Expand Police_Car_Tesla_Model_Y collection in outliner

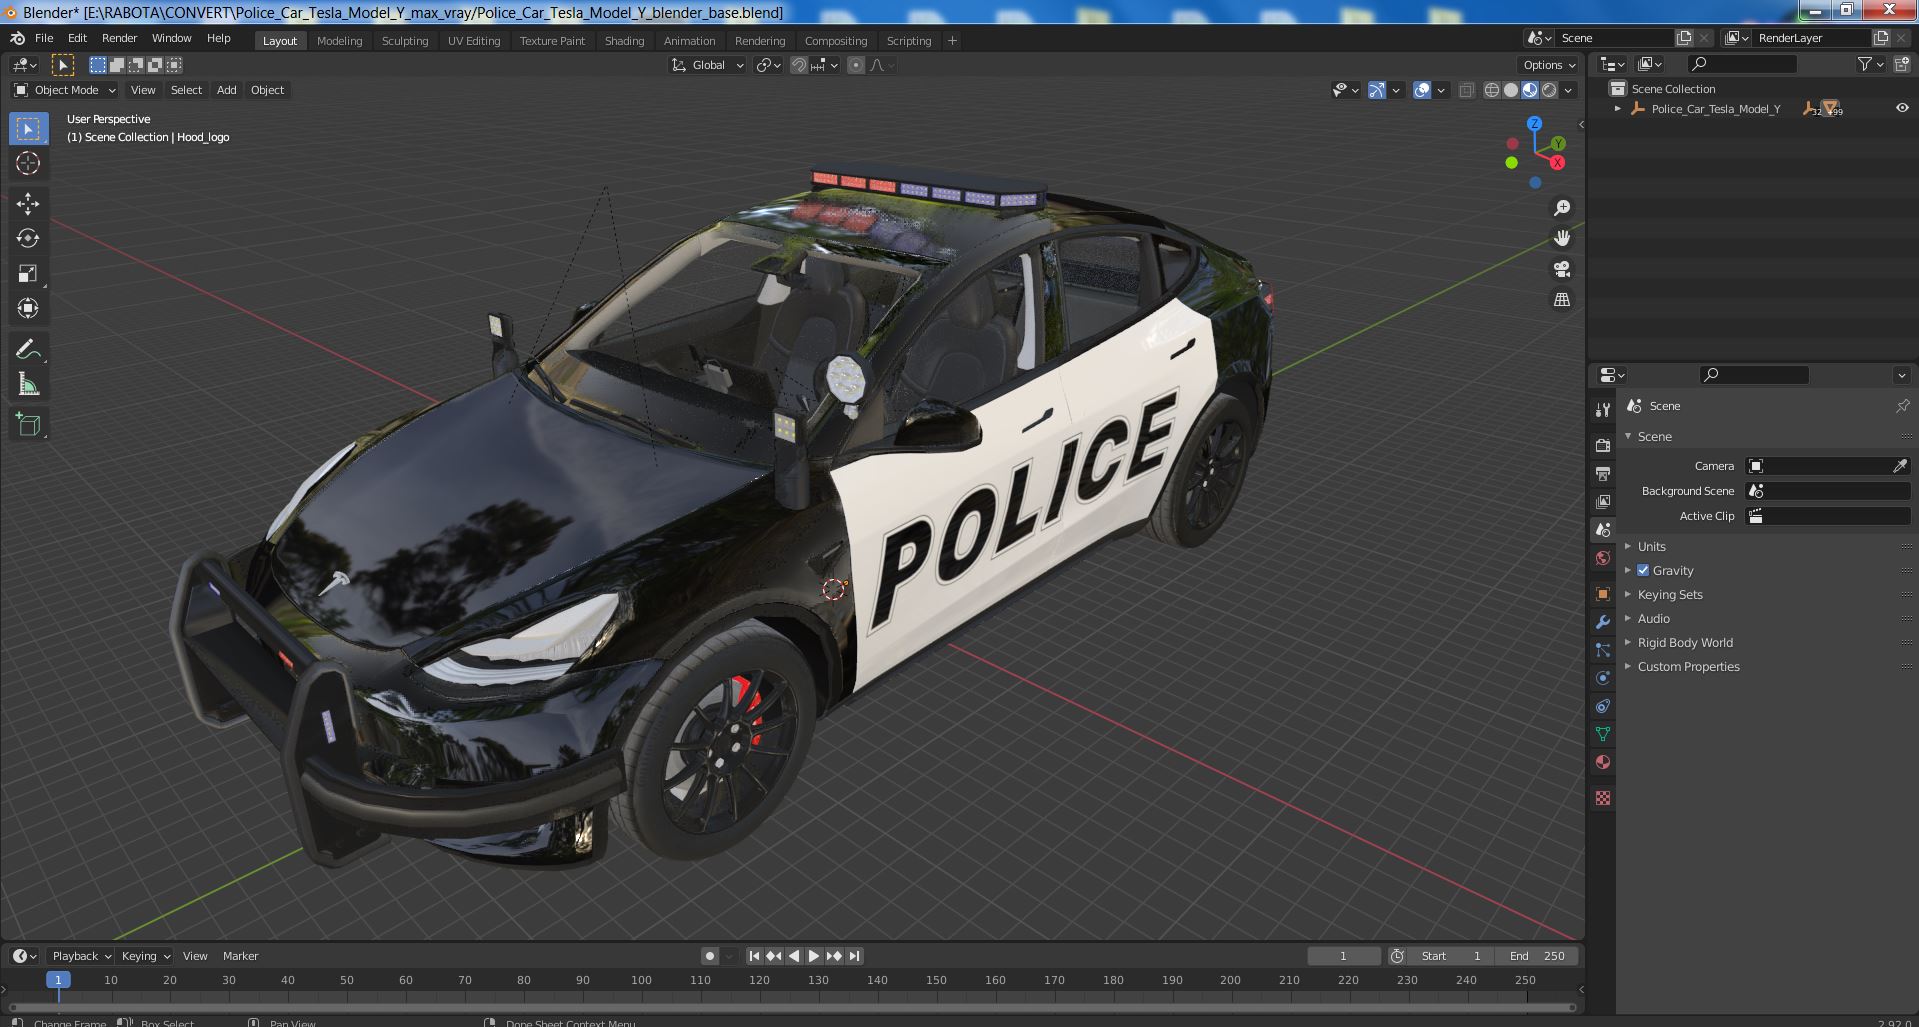1617,108
